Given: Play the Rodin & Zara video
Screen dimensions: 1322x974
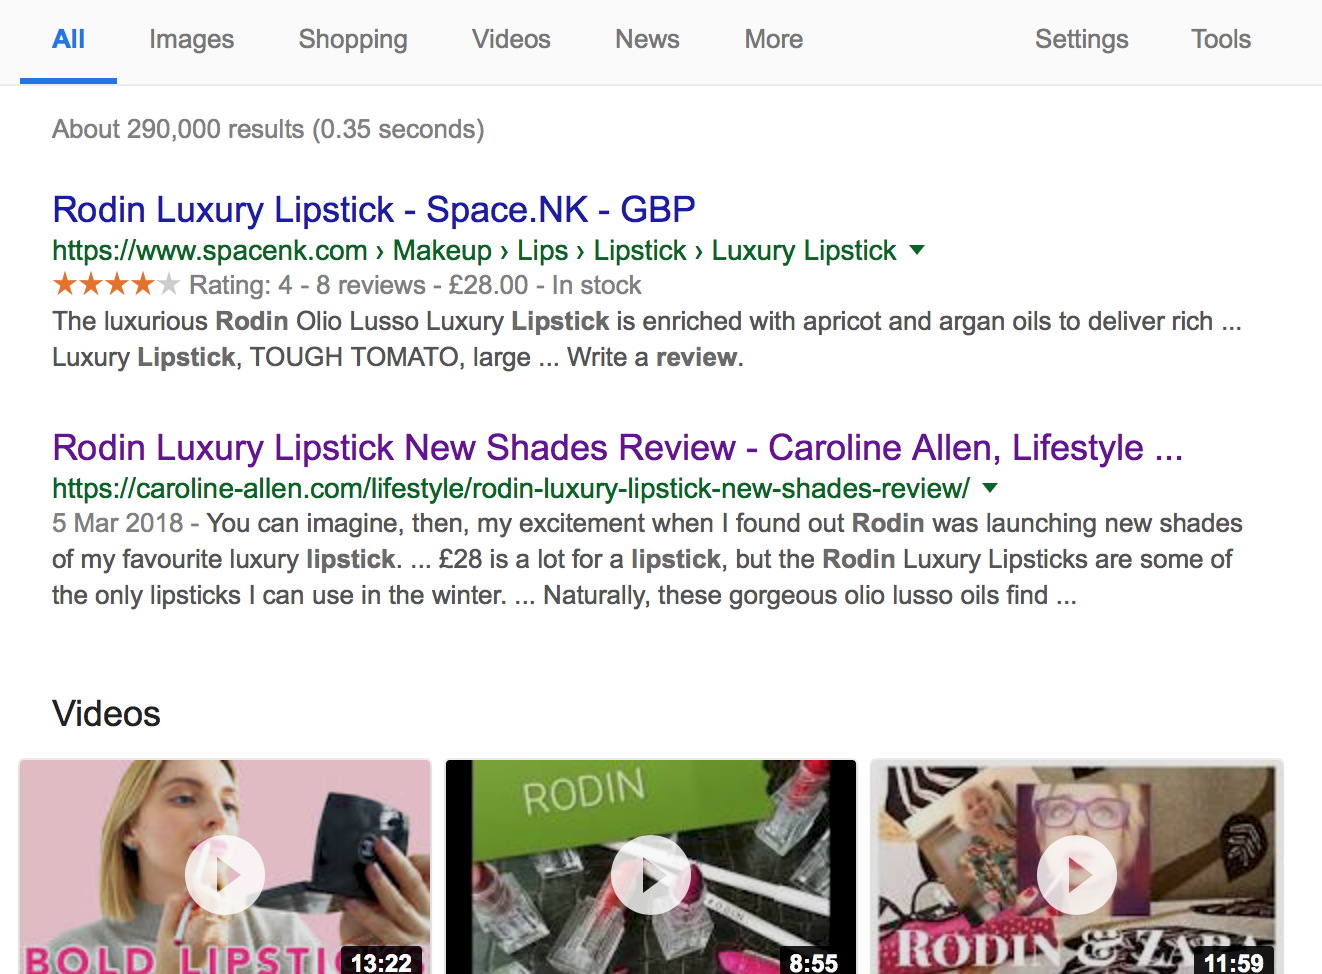Looking at the screenshot, I should pyautogui.click(x=1076, y=875).
